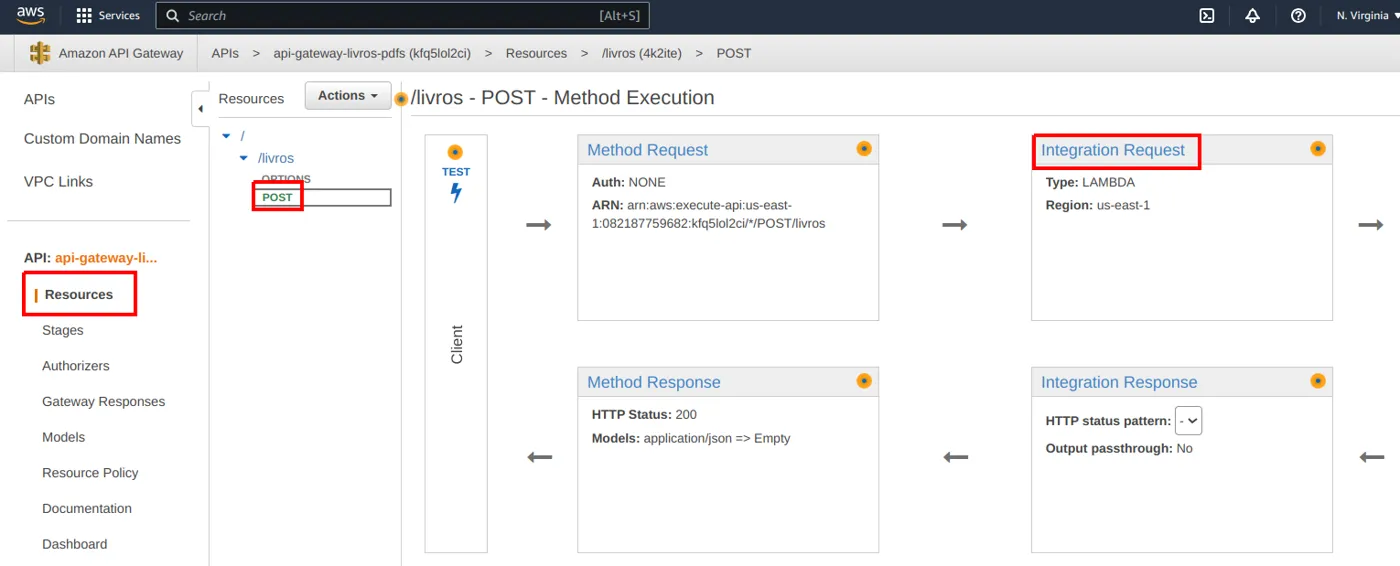Select the OPTIONS method in resource tree
1400x566 pixels.
[x=286, y=179]
